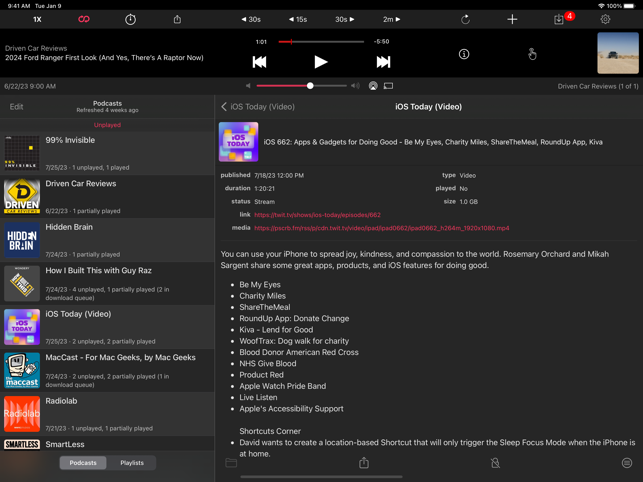
Task: Tap the remaining time -5:50
Action: pyautogui.click(x=381, y=41)
